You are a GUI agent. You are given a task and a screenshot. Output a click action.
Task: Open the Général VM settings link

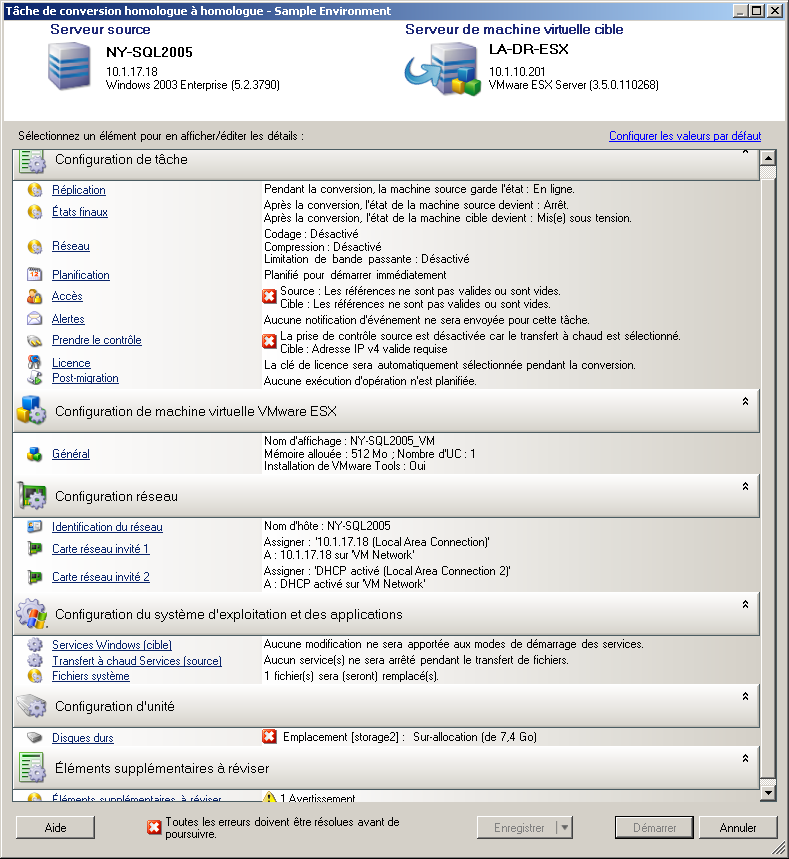[x=71, y=454]
